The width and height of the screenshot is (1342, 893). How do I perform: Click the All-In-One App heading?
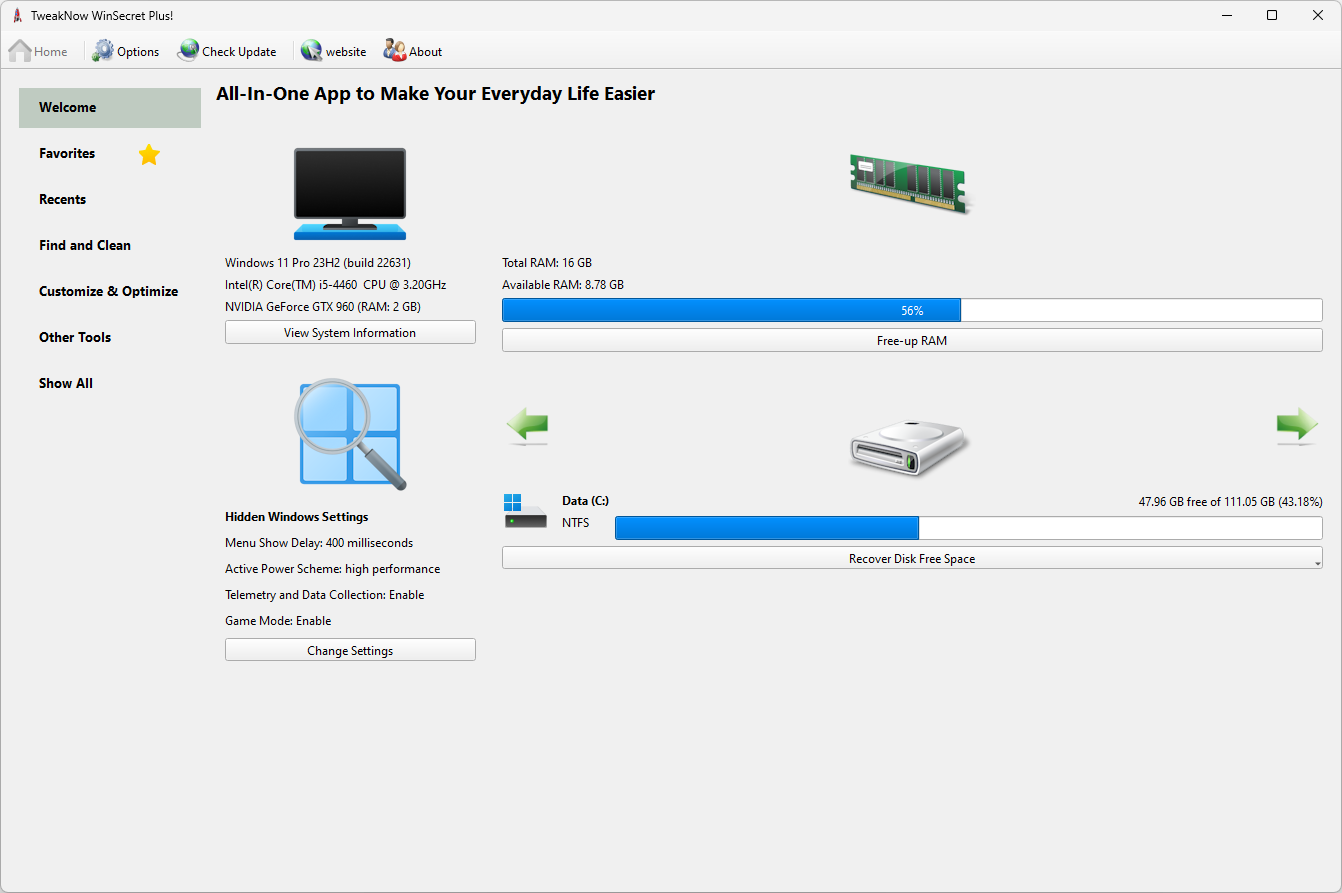click(436, 94)
